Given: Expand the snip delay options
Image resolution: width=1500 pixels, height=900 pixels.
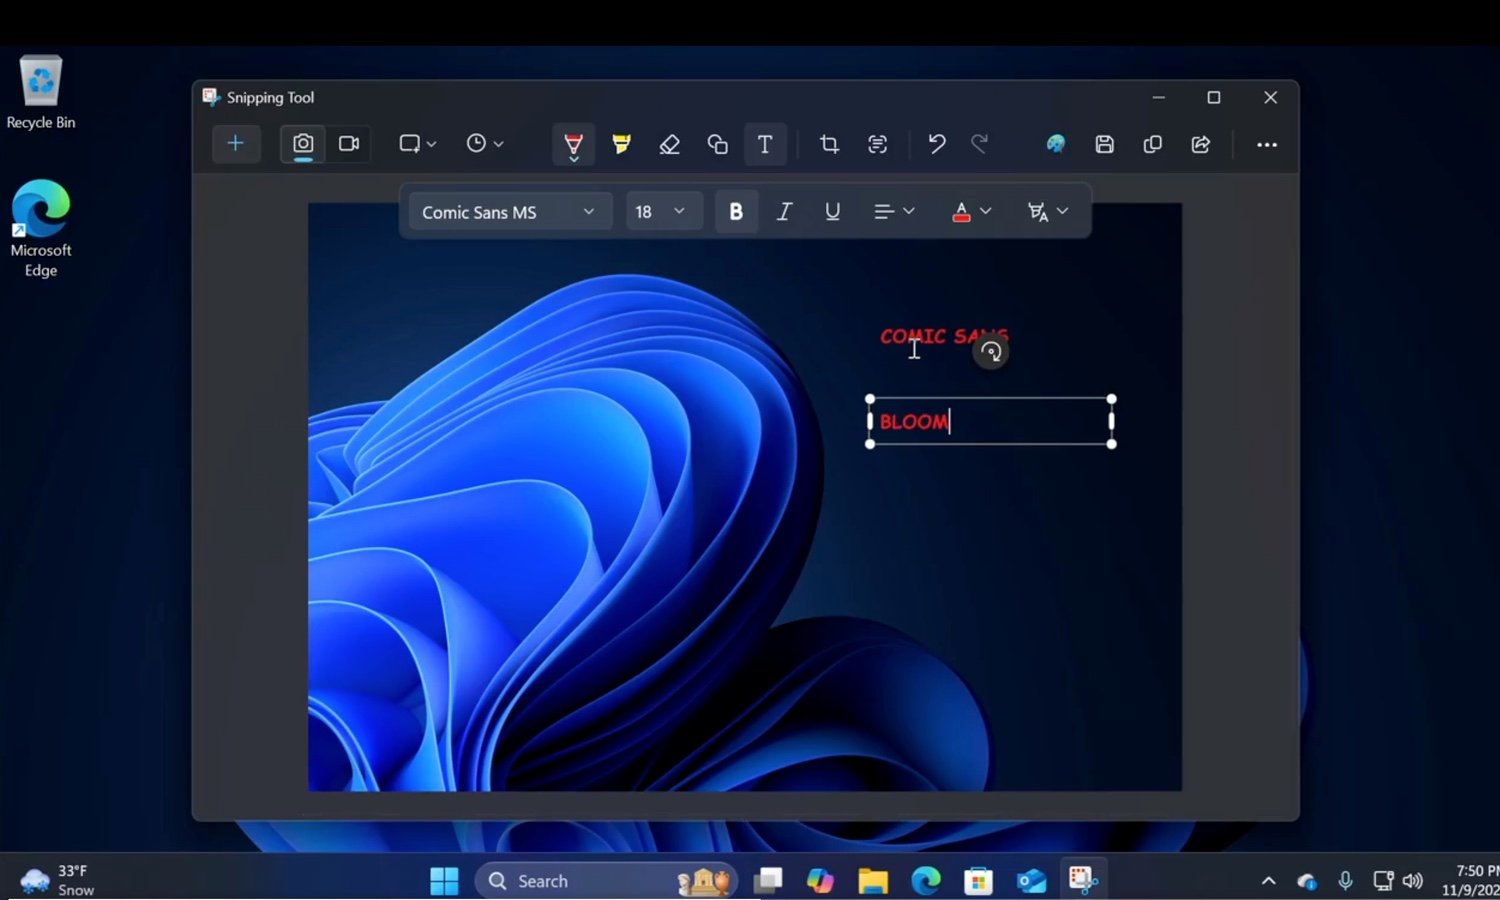Looking at the screenshot, I should click(484, 143).
